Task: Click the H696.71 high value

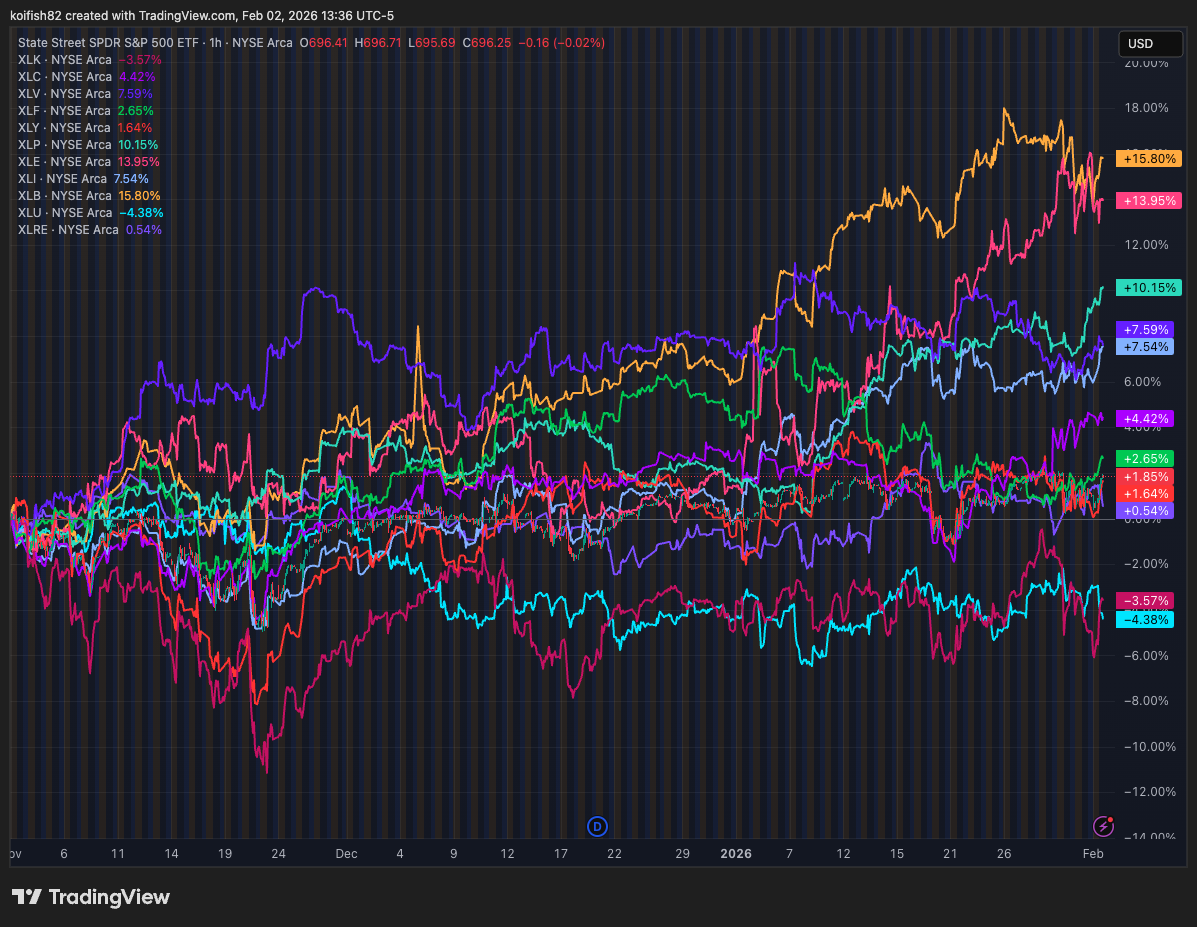Action: 378,43
